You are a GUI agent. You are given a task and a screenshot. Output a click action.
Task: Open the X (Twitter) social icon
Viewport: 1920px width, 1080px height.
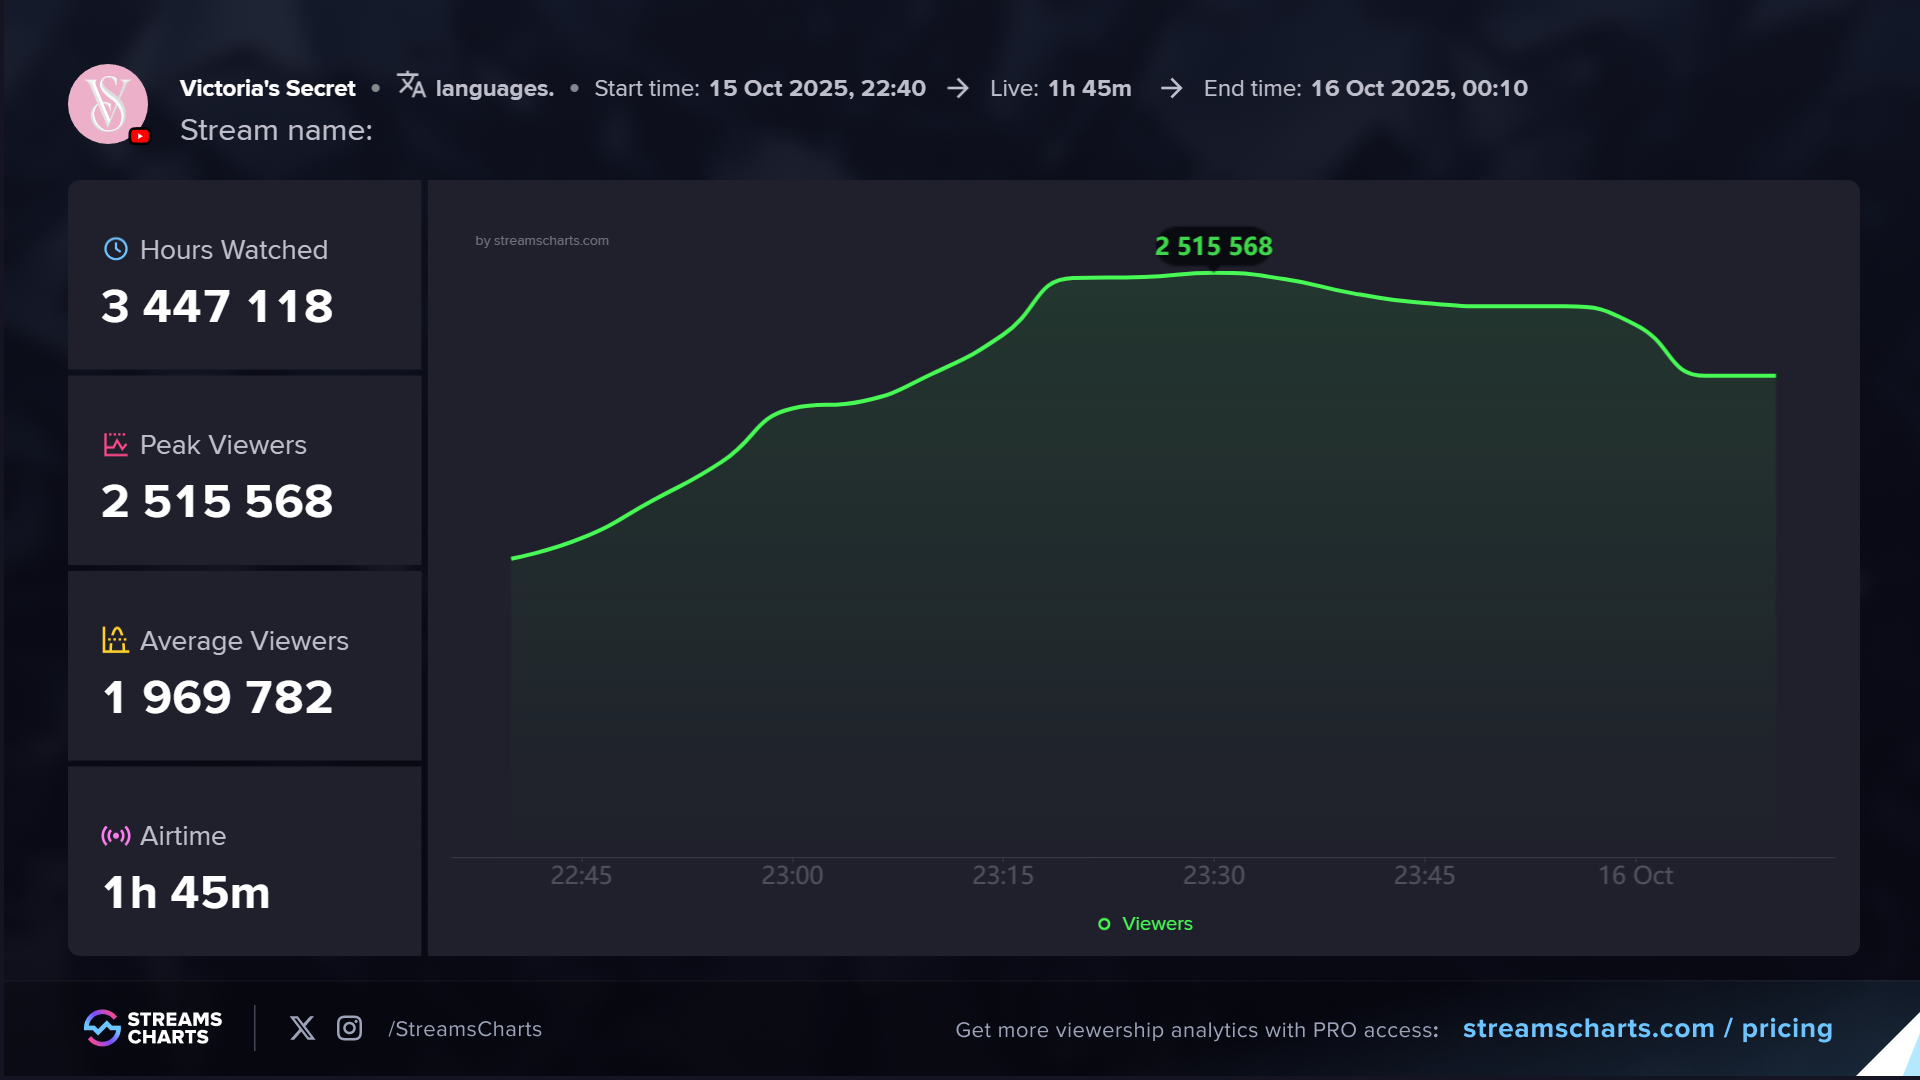pos(302,1028)
